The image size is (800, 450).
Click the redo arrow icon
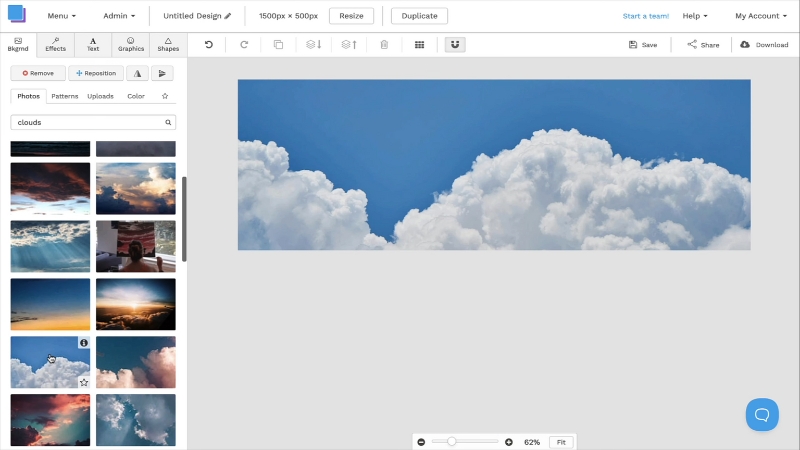(244, 45)
